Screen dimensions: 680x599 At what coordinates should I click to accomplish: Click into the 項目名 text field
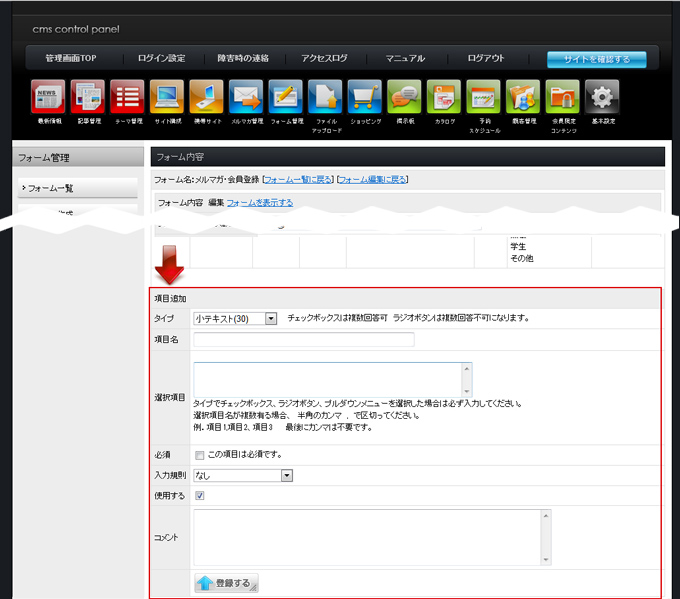click(303, 340)
